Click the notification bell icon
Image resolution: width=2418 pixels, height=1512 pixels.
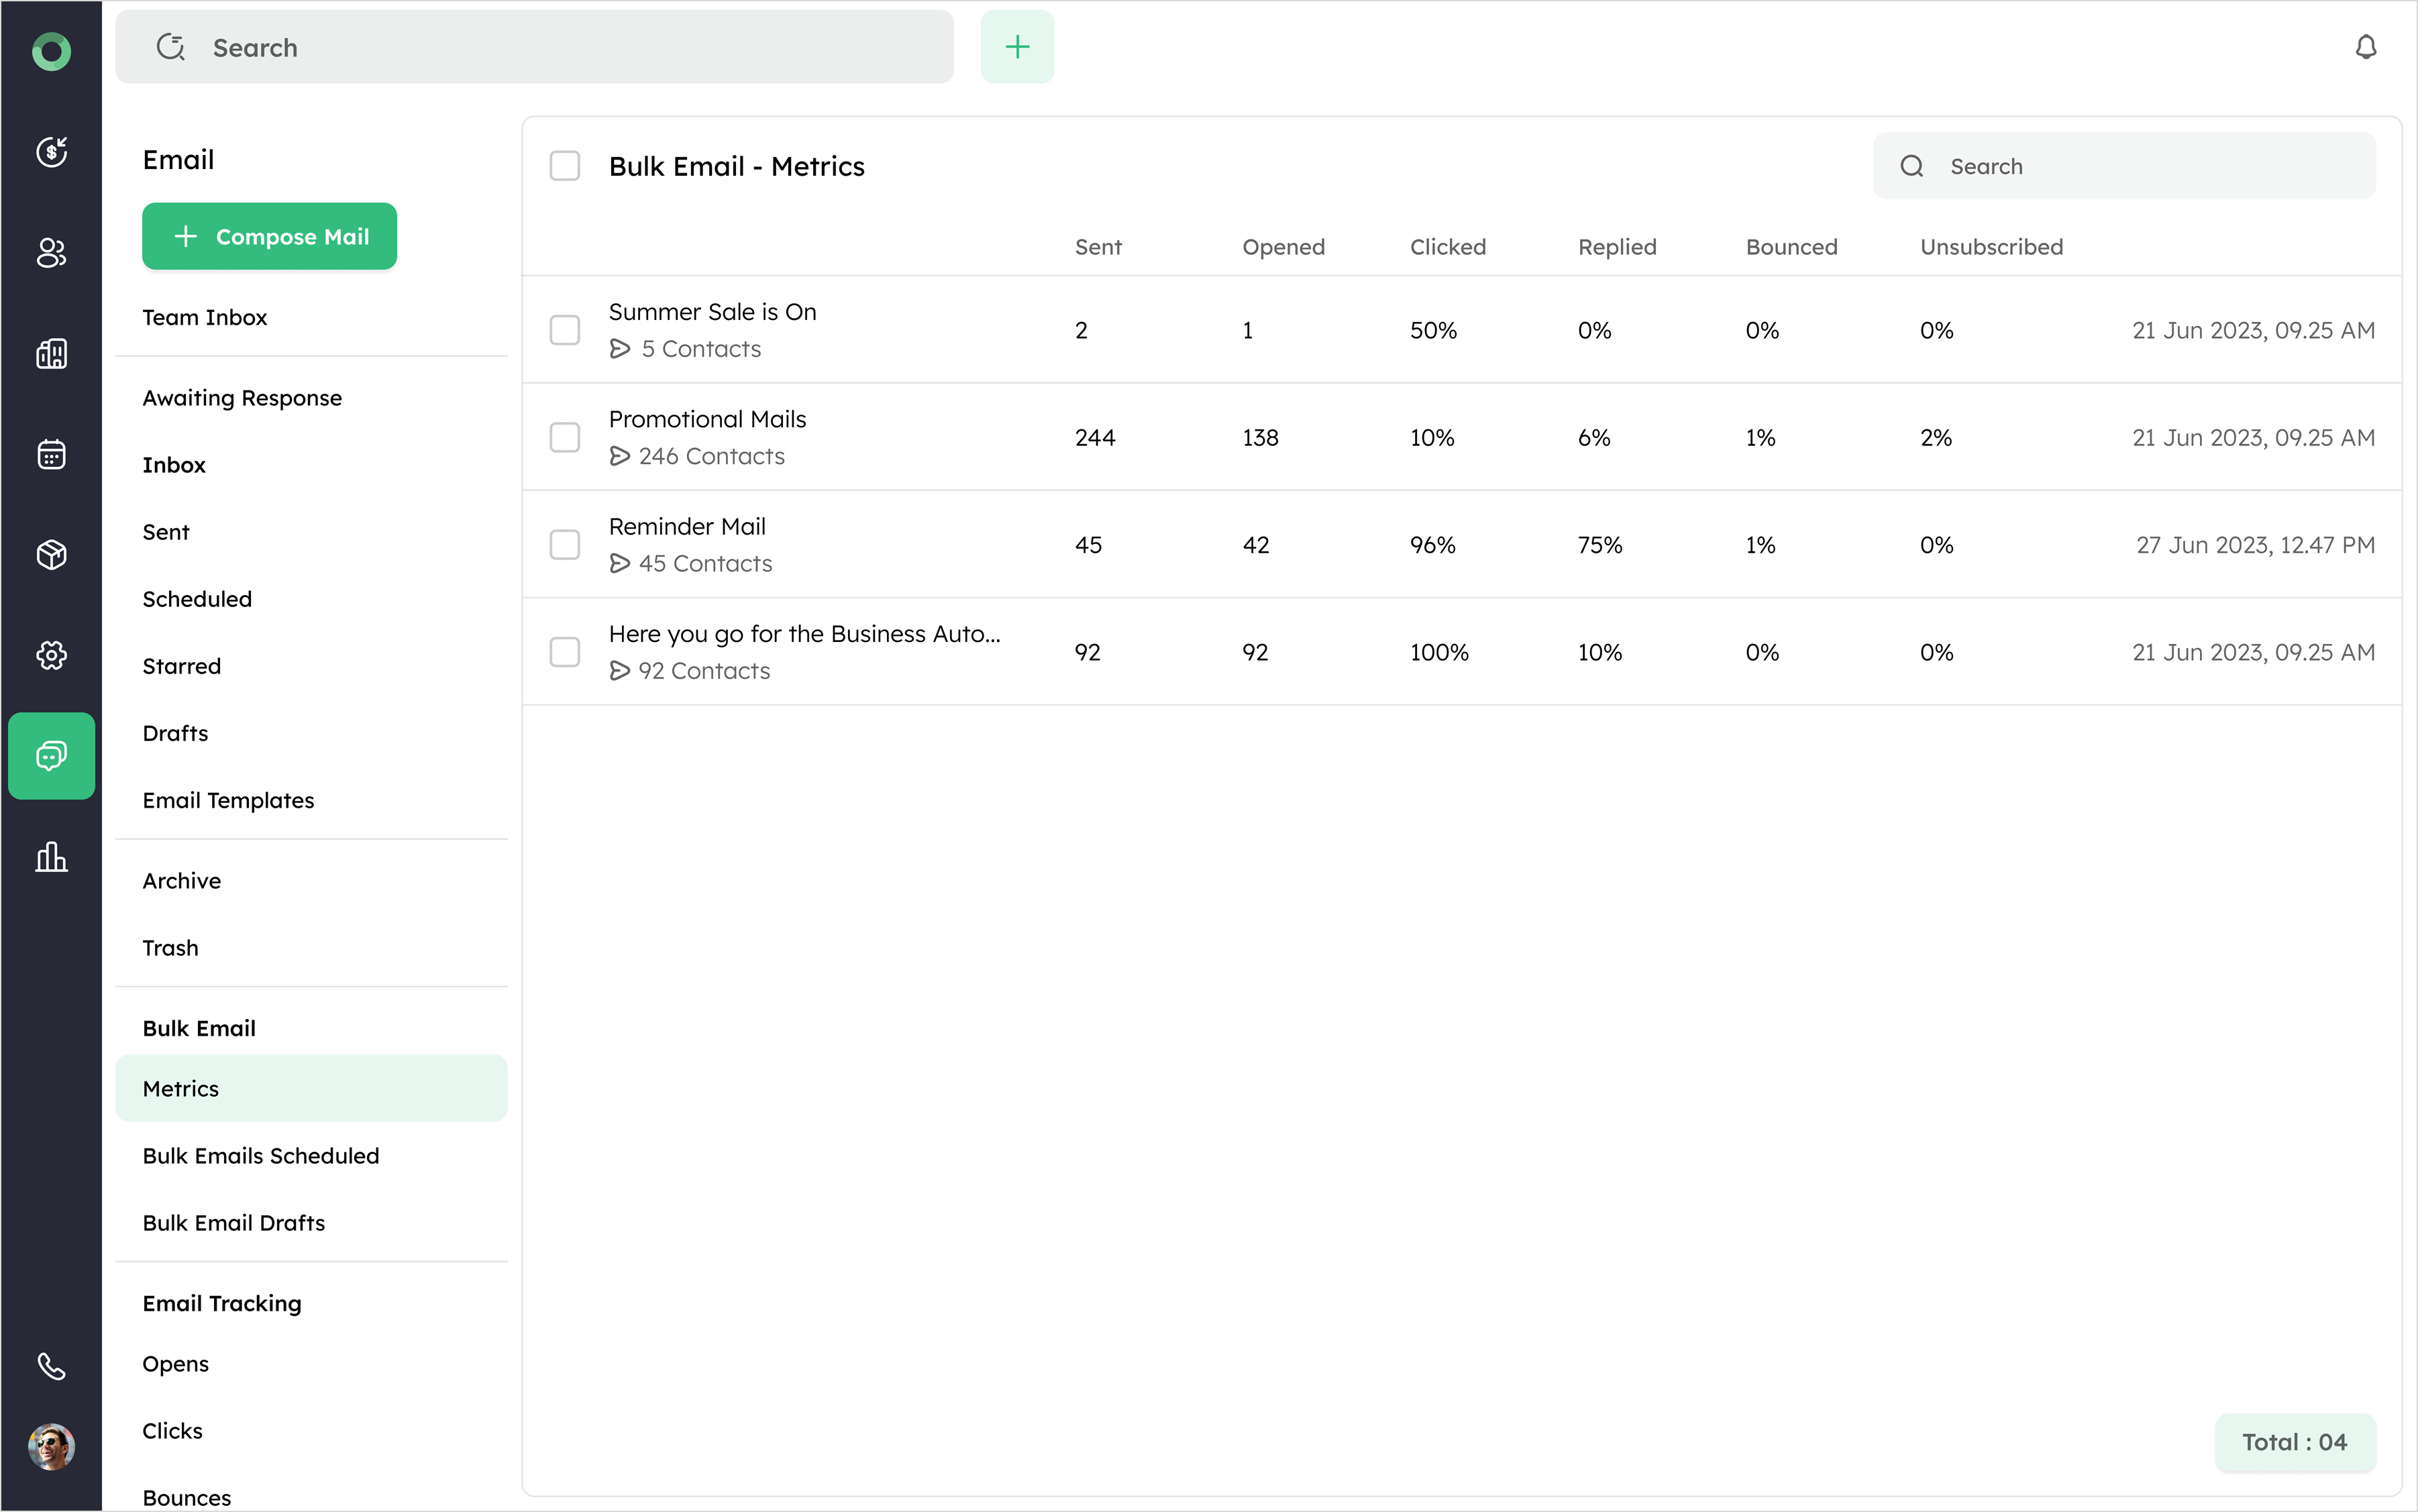point(2365,47)
